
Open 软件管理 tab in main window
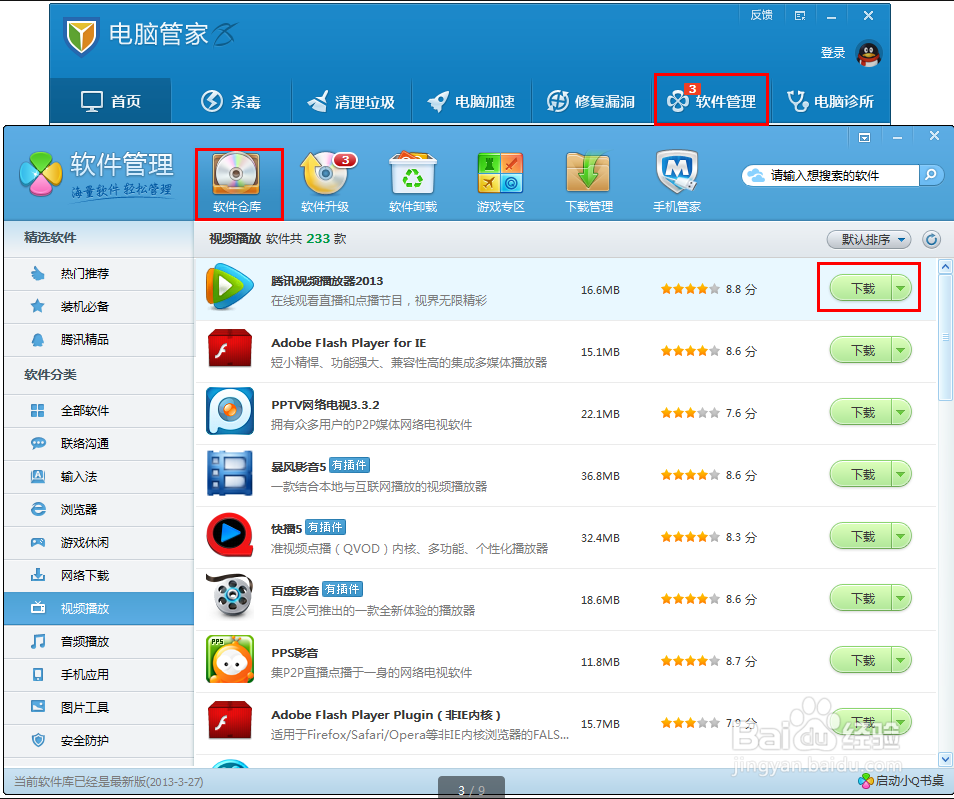point(711,101)
